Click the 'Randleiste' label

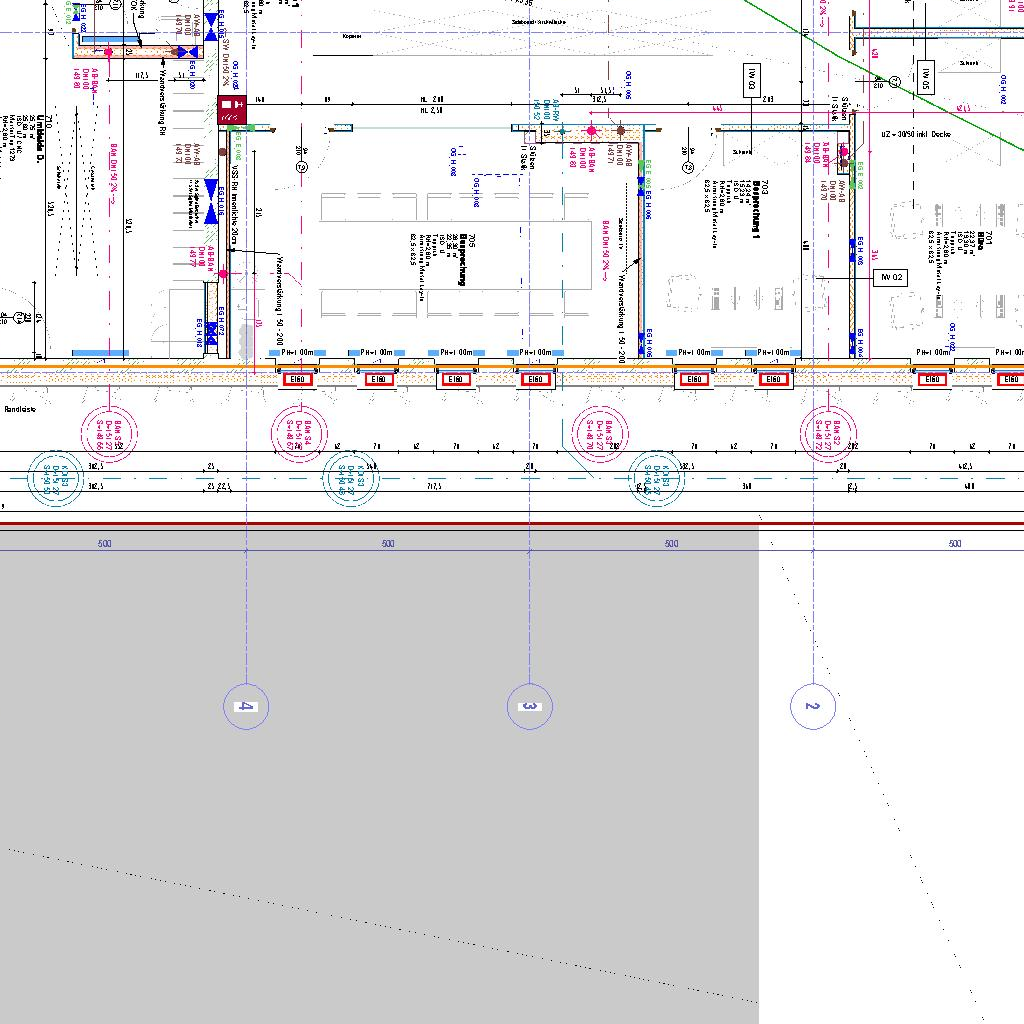(20, 409)
